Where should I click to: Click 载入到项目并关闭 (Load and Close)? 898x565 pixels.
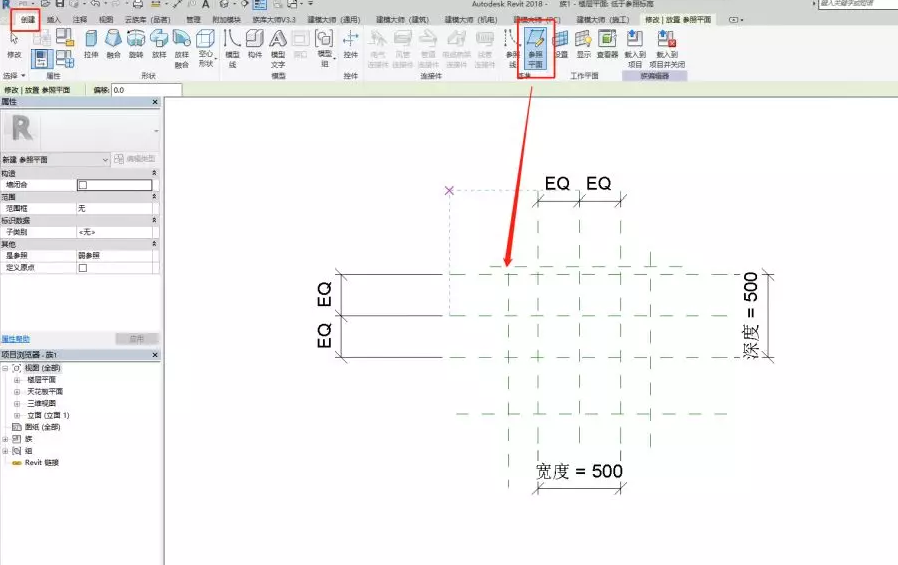coord(667,48)
